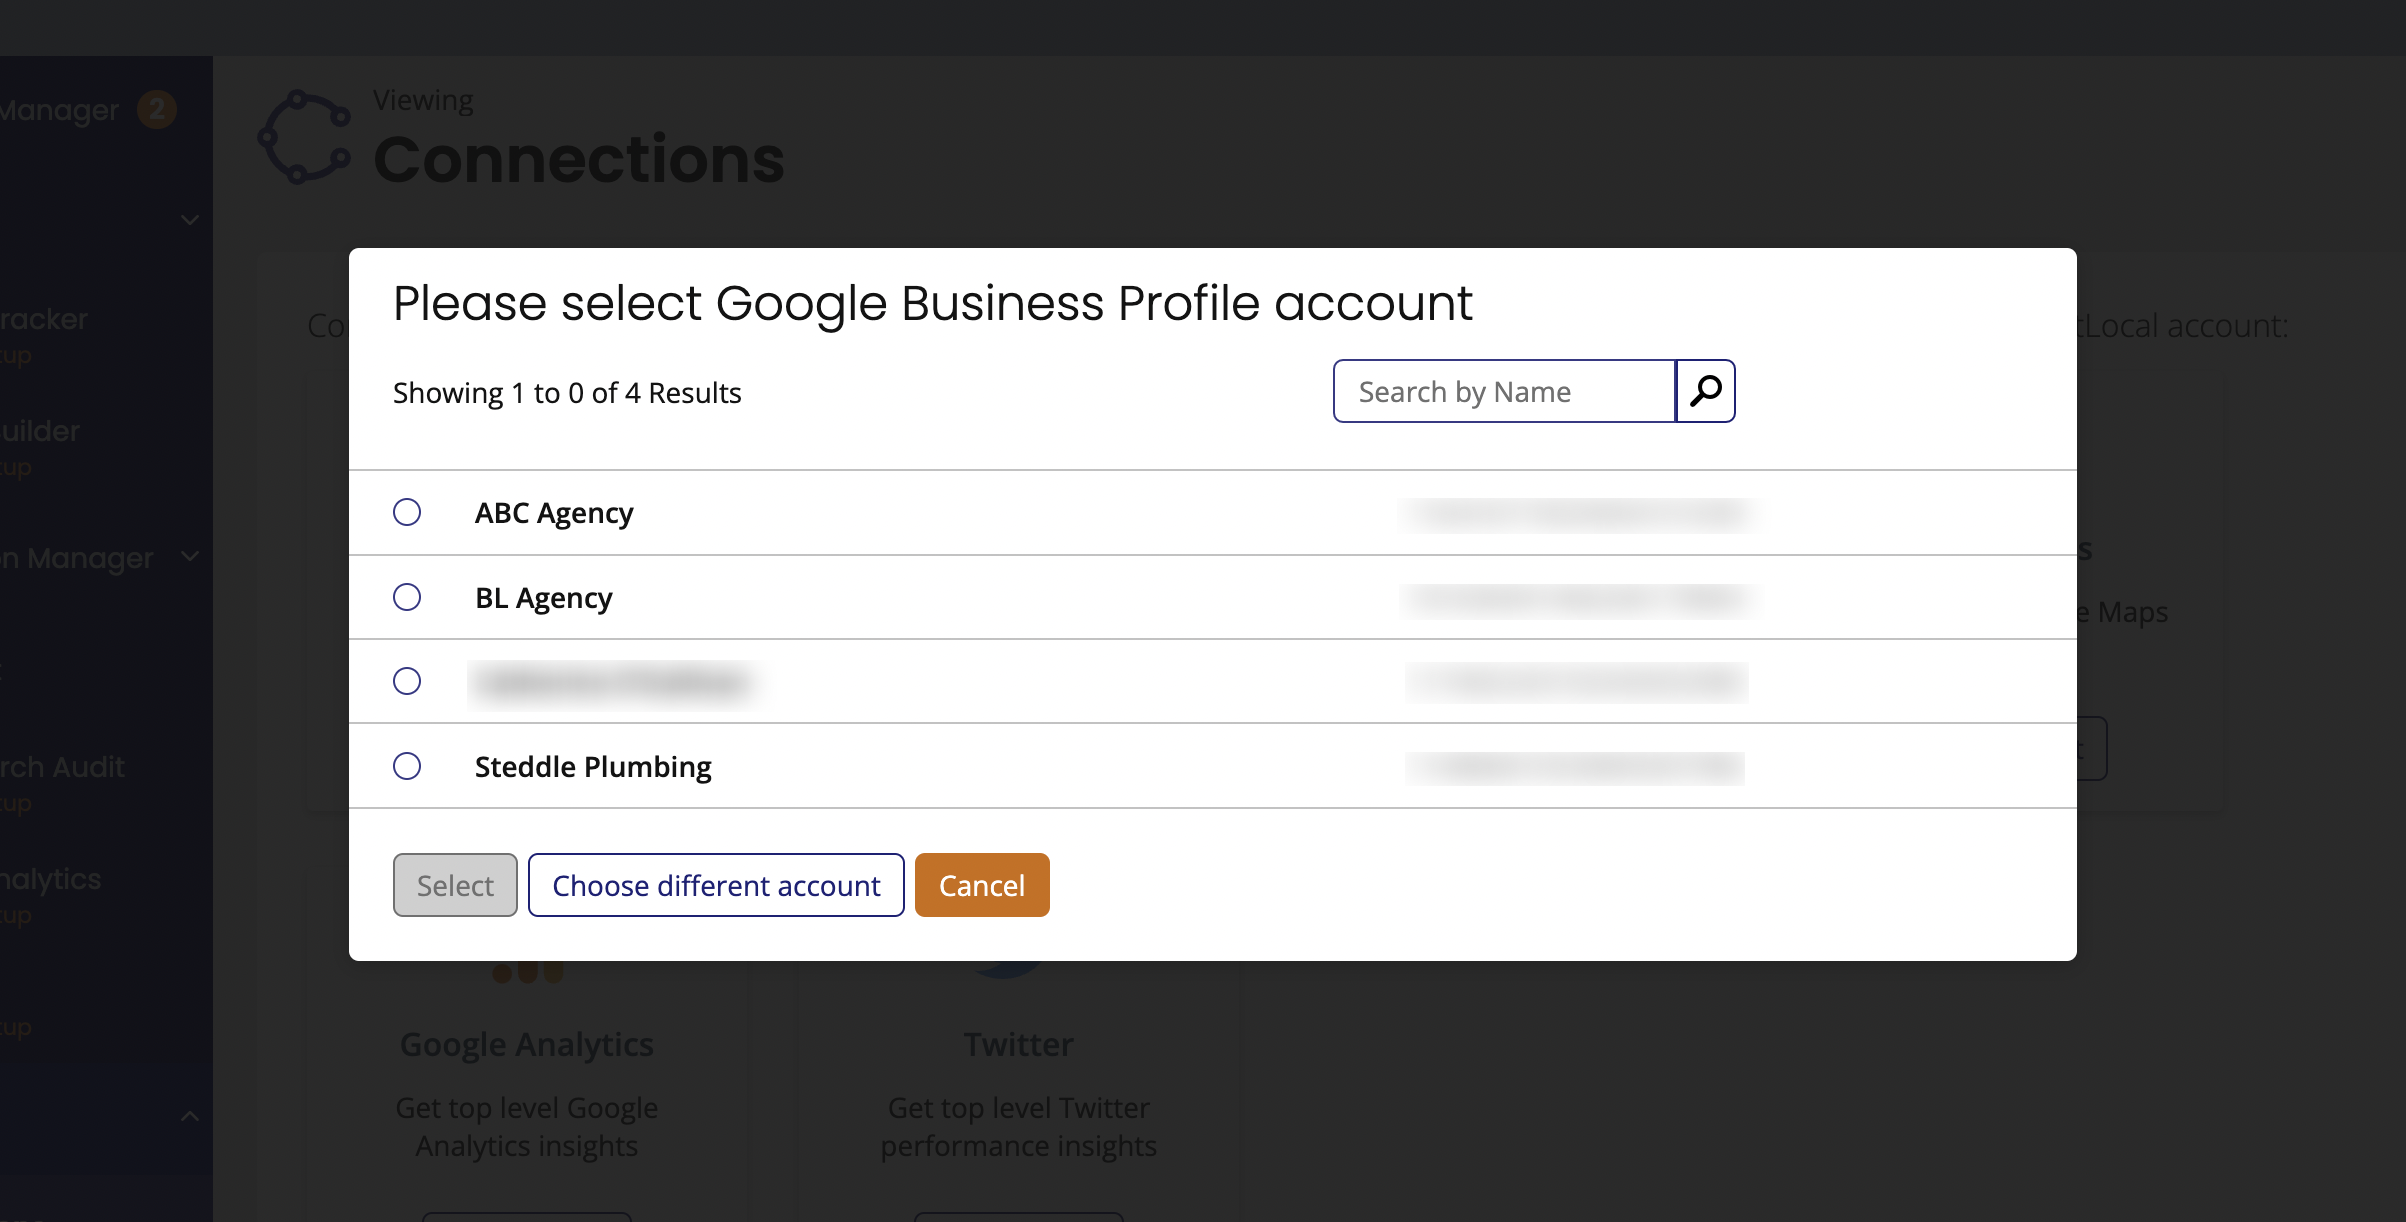Open the 'racker' sidebar item

pos(44,319)
